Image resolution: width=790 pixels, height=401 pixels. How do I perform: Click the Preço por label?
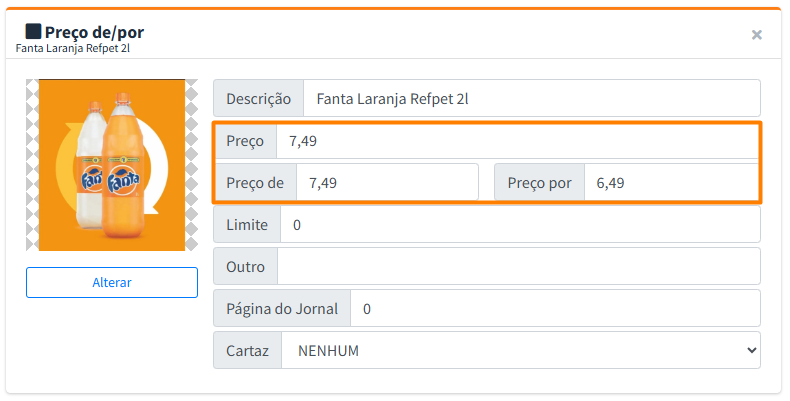click(539, 183)
